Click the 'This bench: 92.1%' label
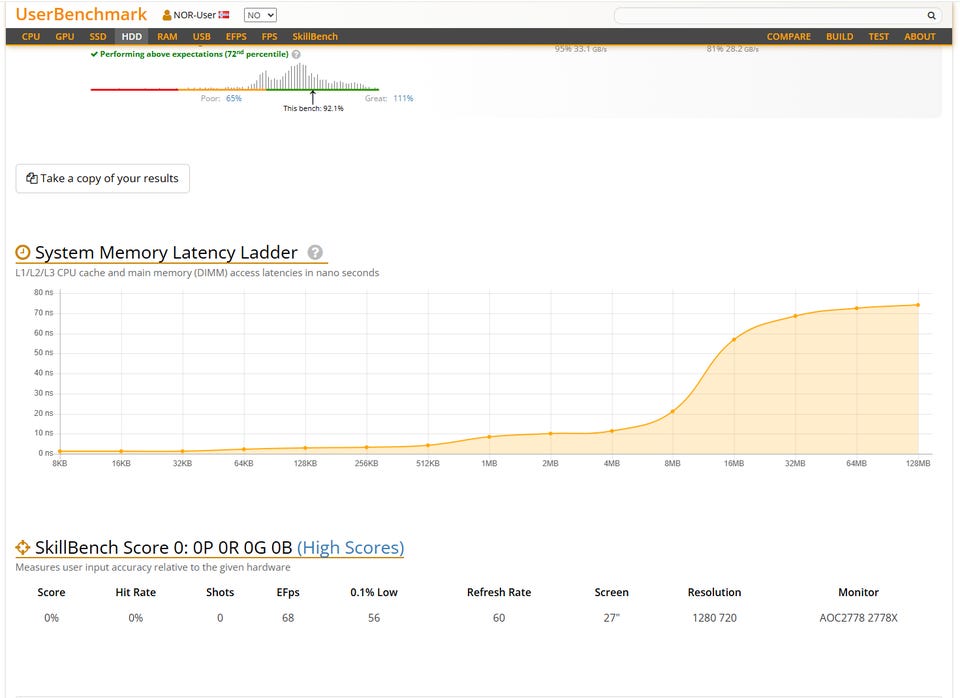The width and height of the screenshot is (960, 698). pyautogui.click(x=313, y=108)
